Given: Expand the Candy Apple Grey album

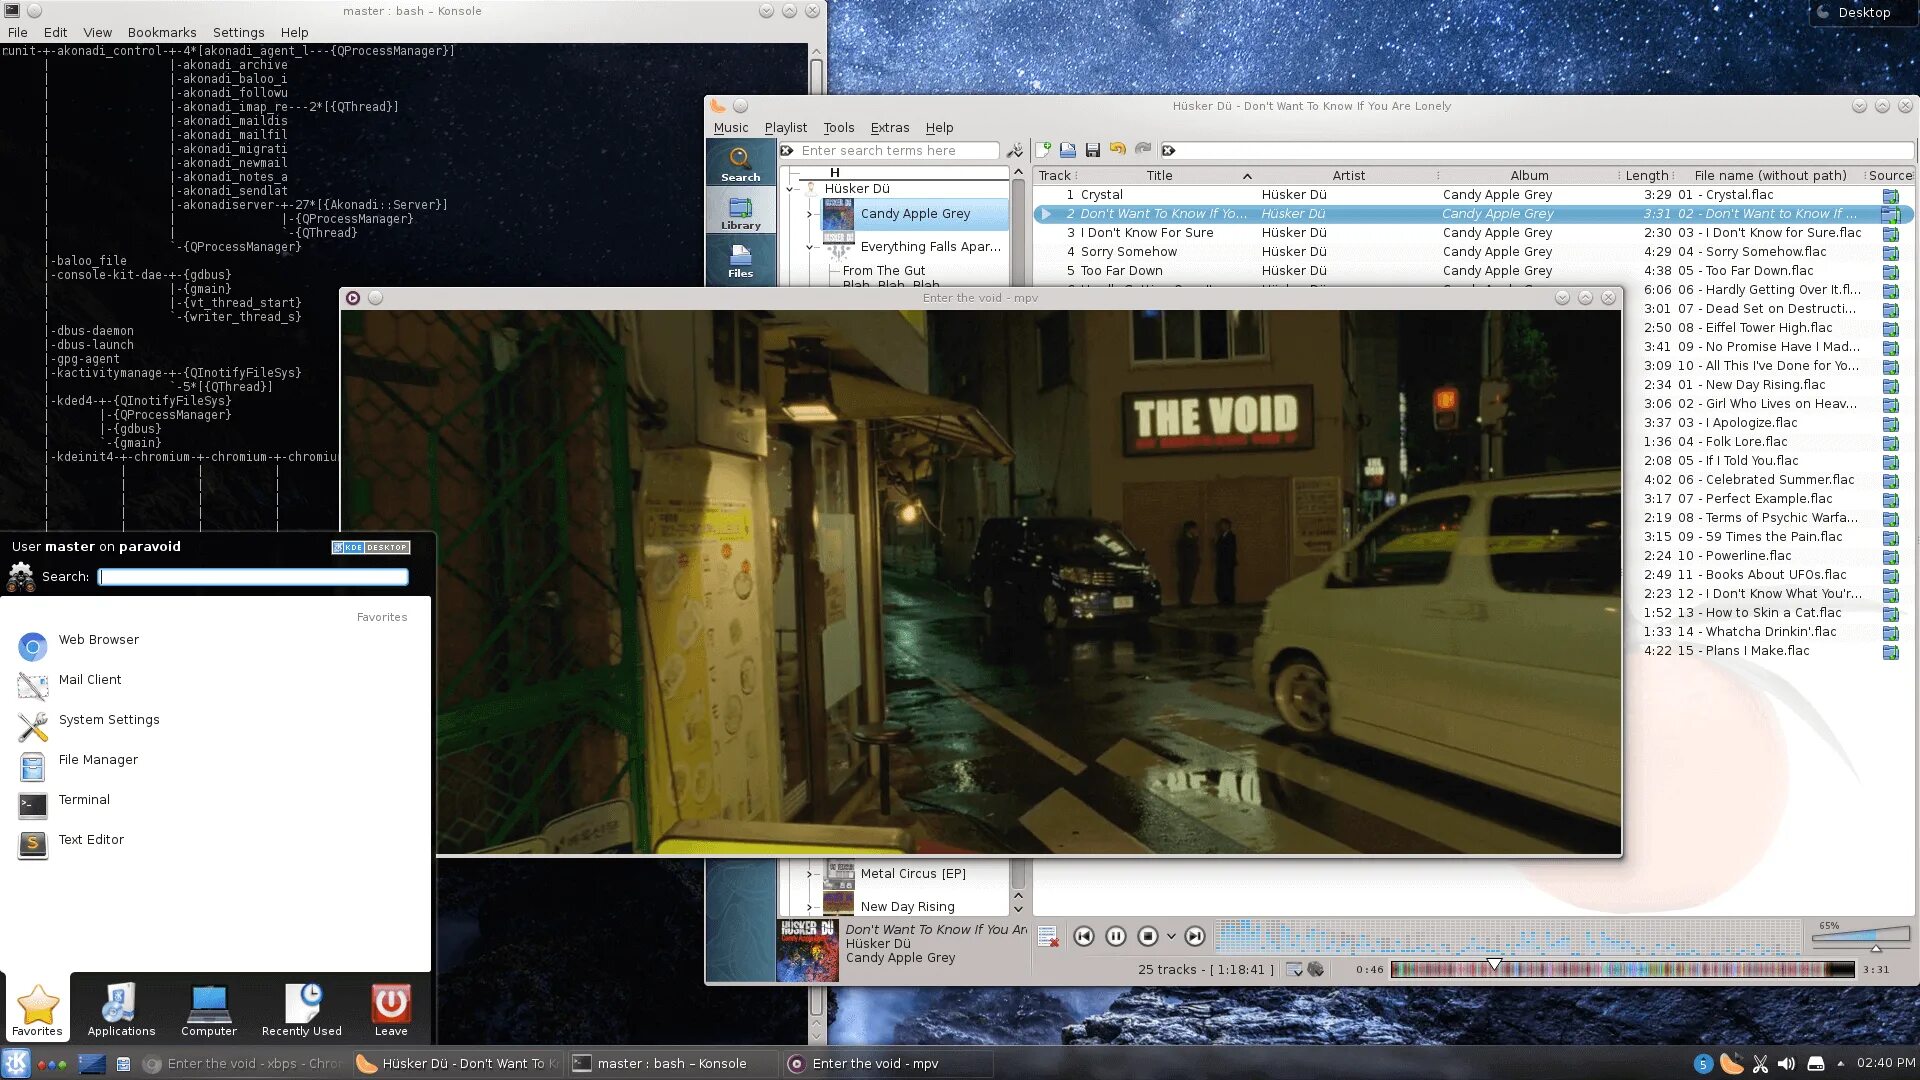Looking at the screenshot, I should pyautogui.click(x=810, y=214).
